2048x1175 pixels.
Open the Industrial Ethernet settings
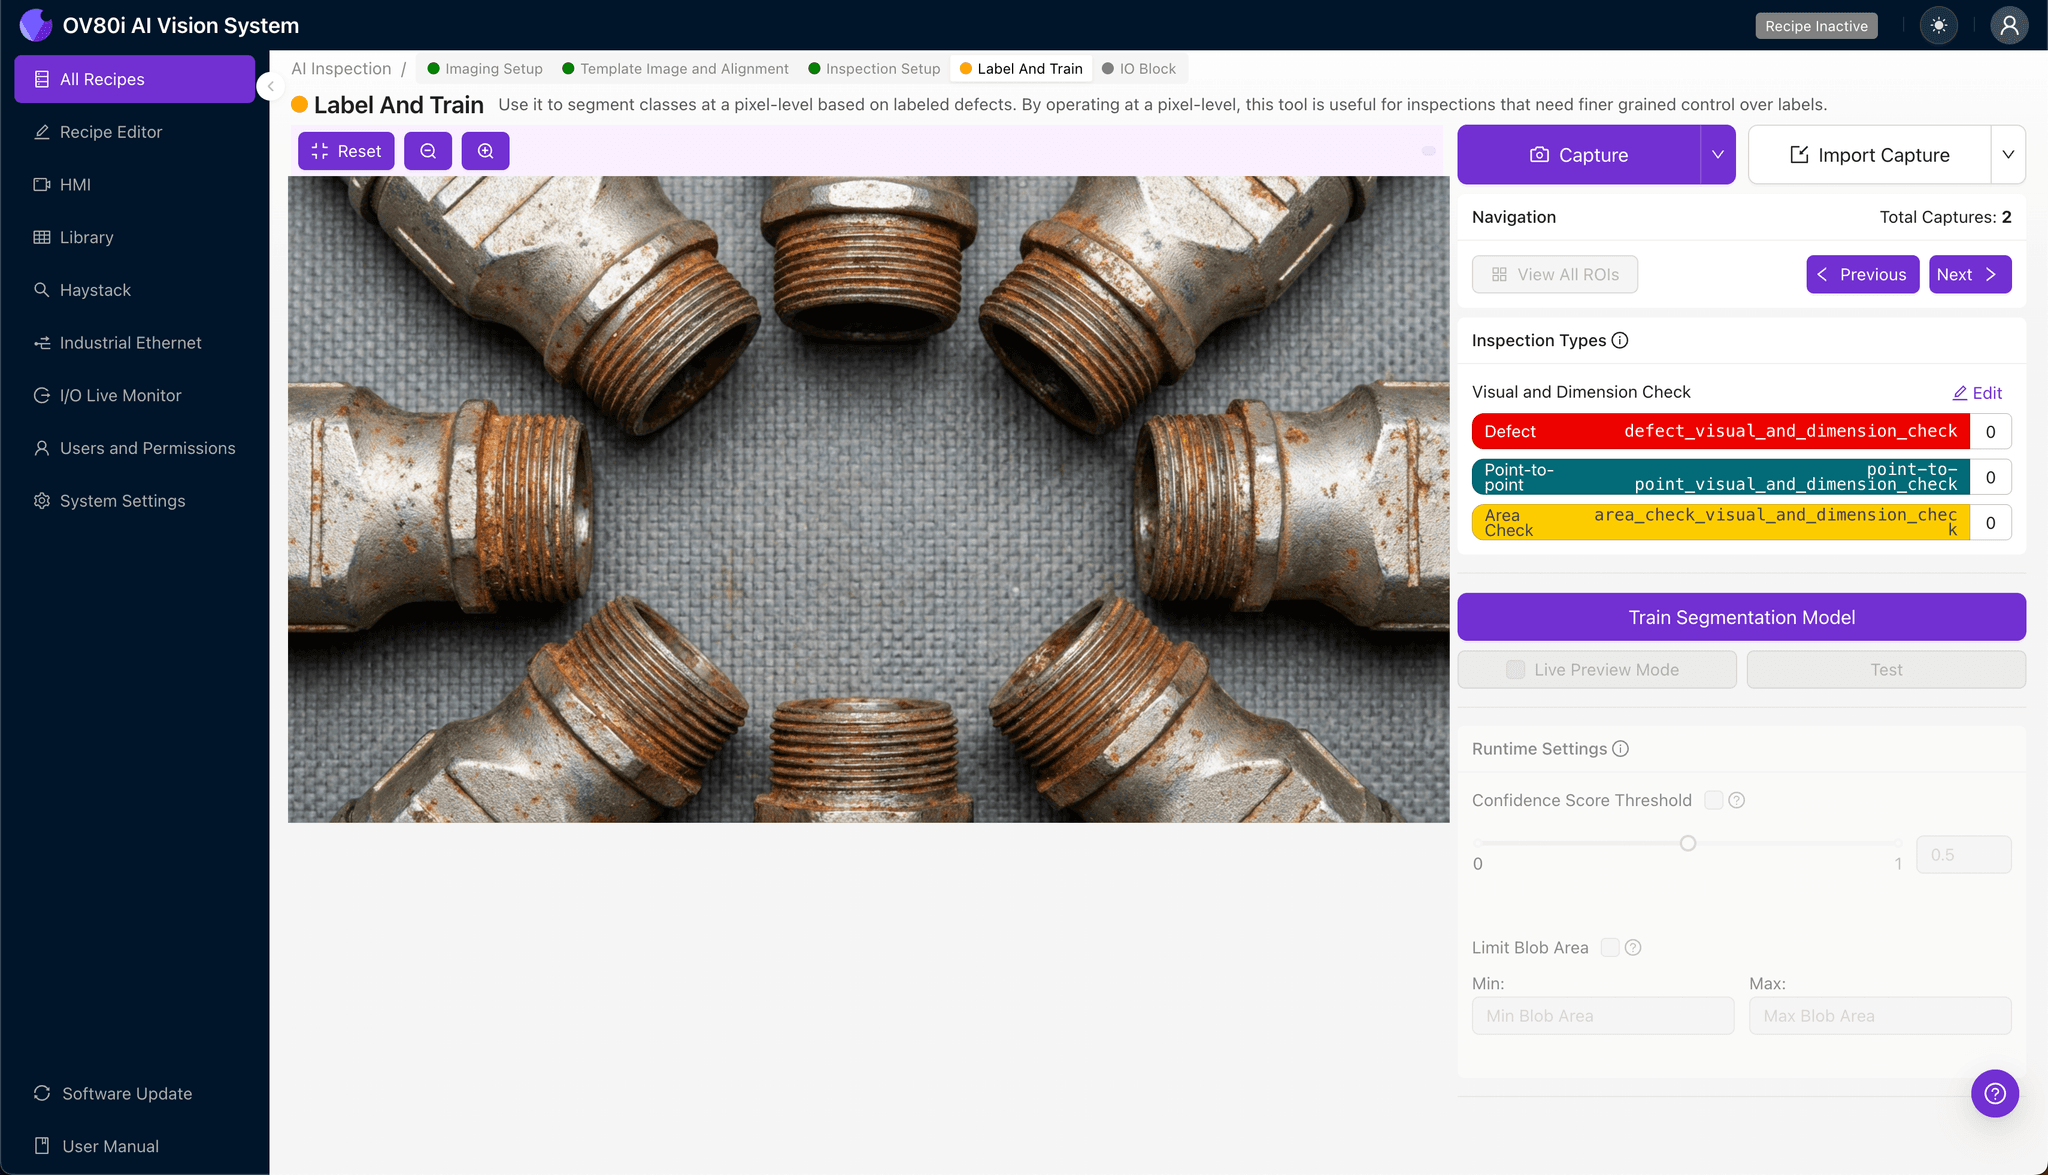point(129,342)
